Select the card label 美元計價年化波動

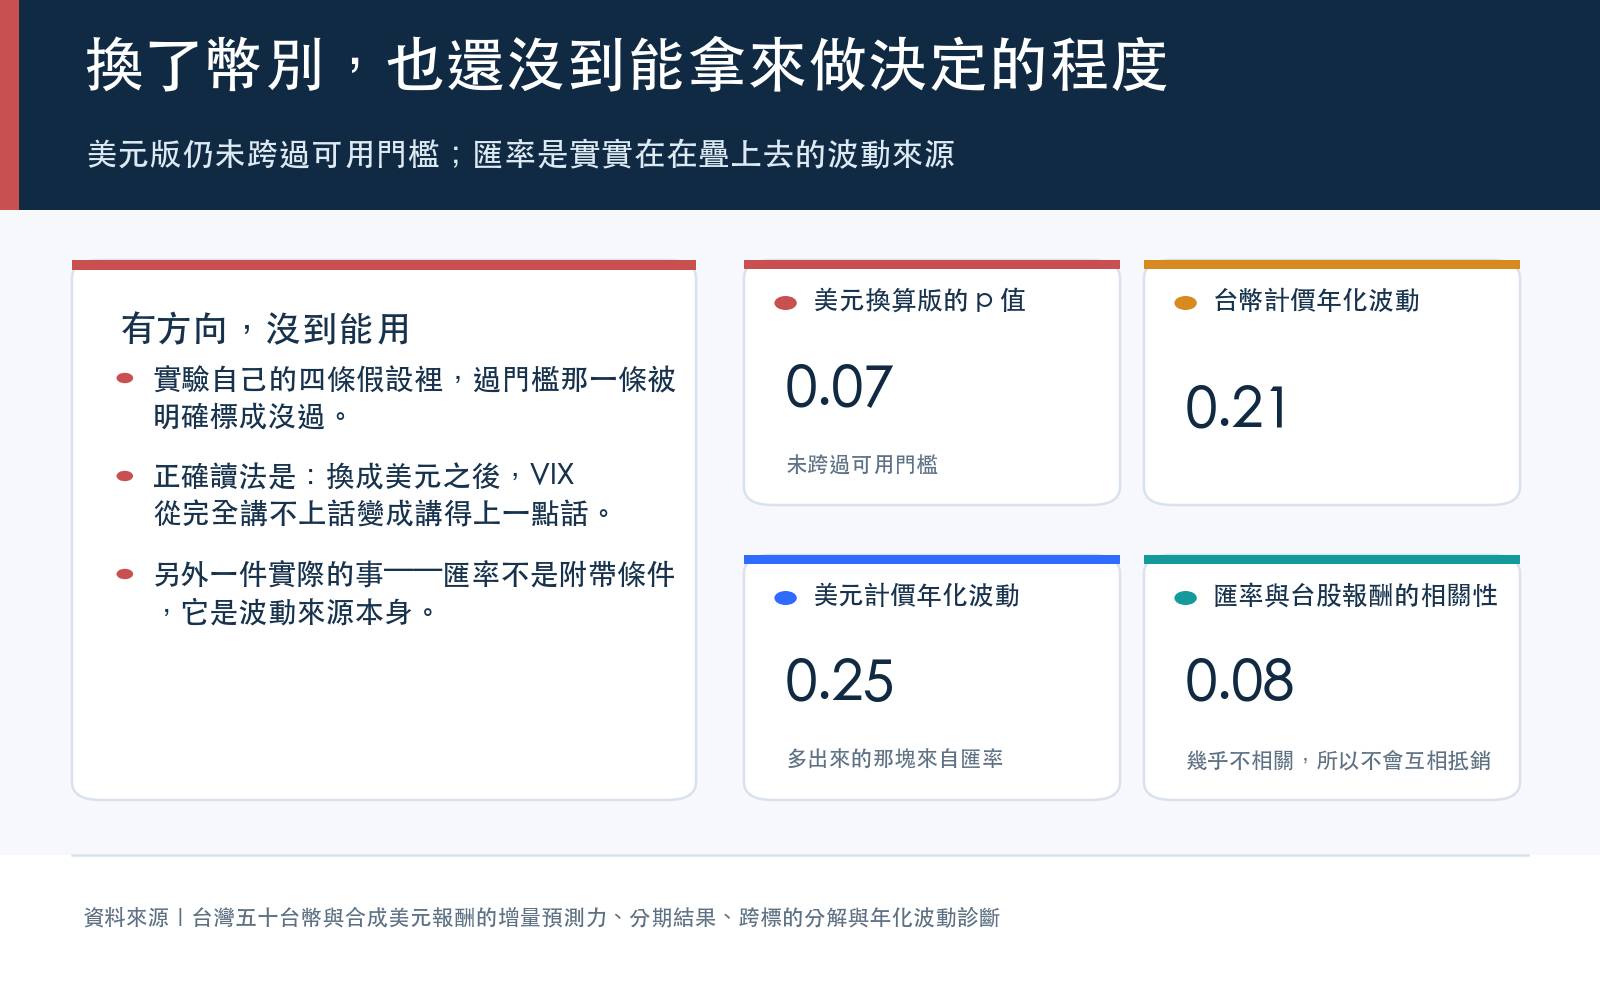pyautogui.click(x=917, y=595)
